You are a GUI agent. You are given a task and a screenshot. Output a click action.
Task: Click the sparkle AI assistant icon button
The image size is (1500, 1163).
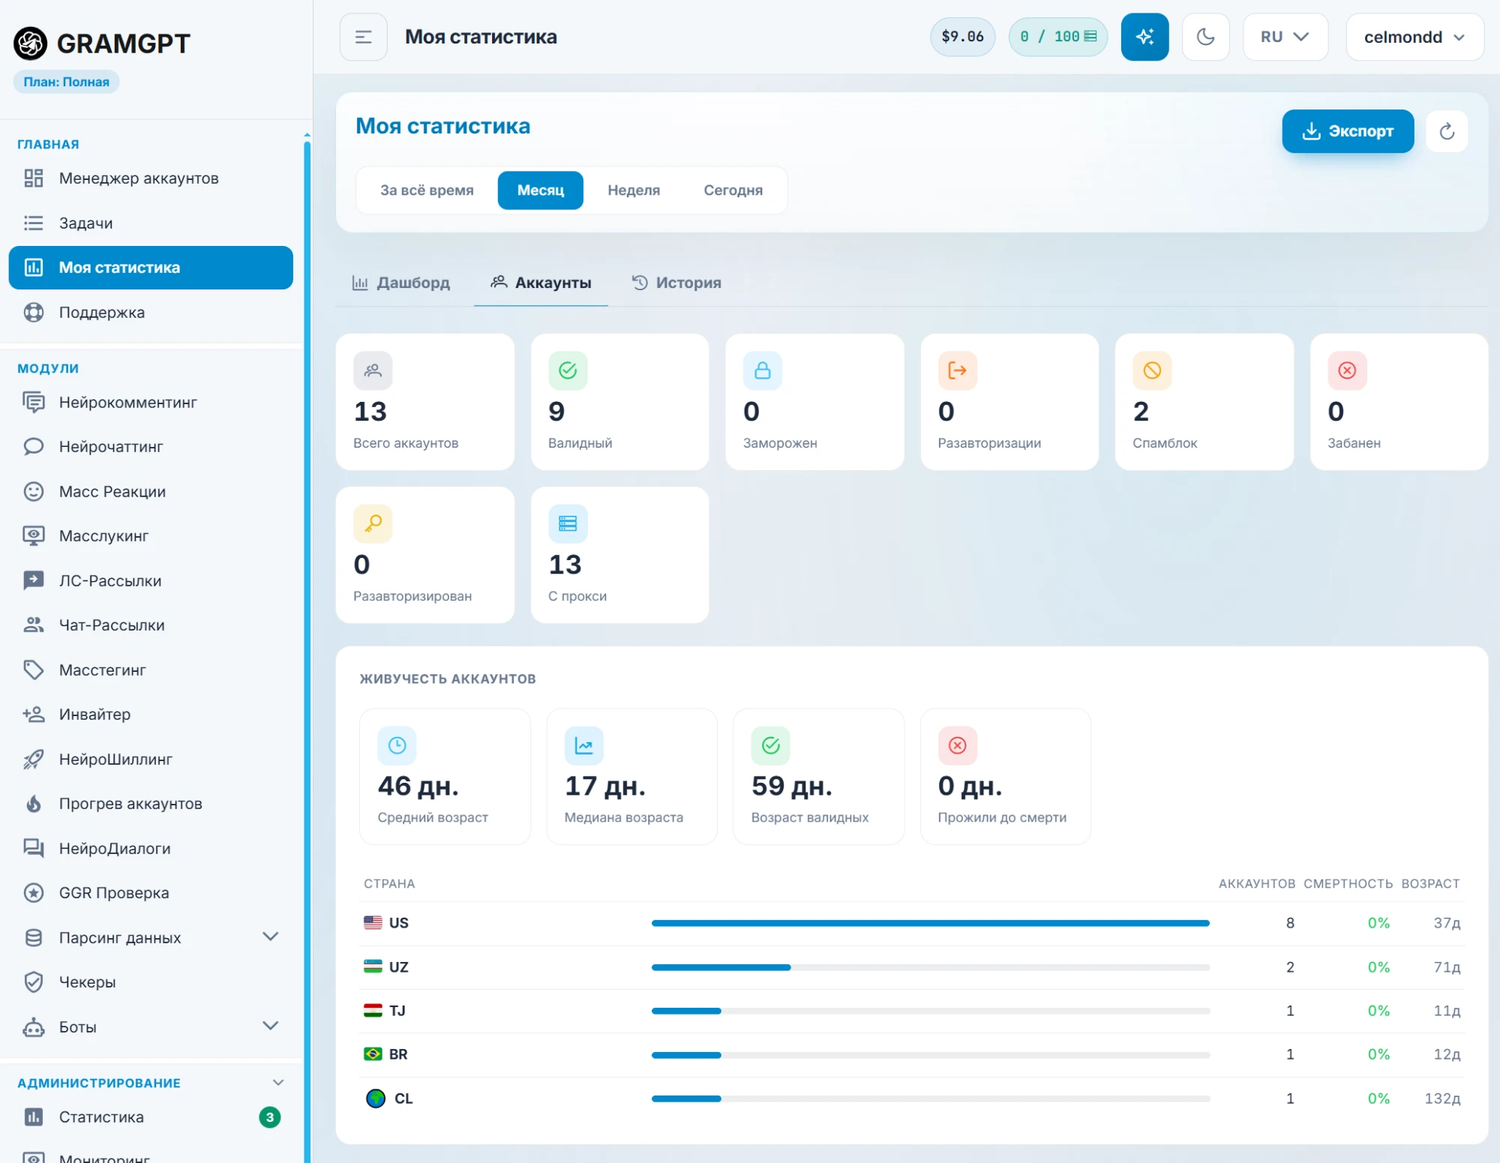1145,37
